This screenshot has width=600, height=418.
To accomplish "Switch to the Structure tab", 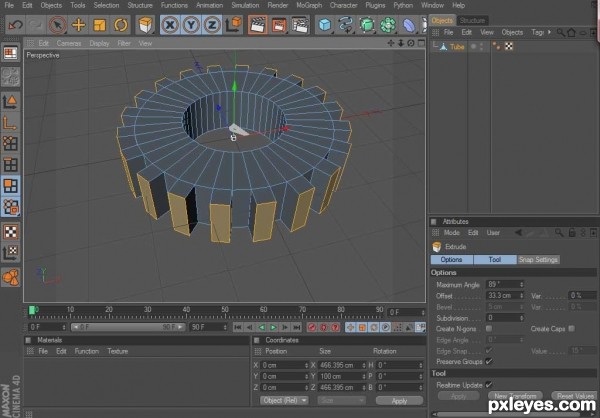I will point(473,20).
